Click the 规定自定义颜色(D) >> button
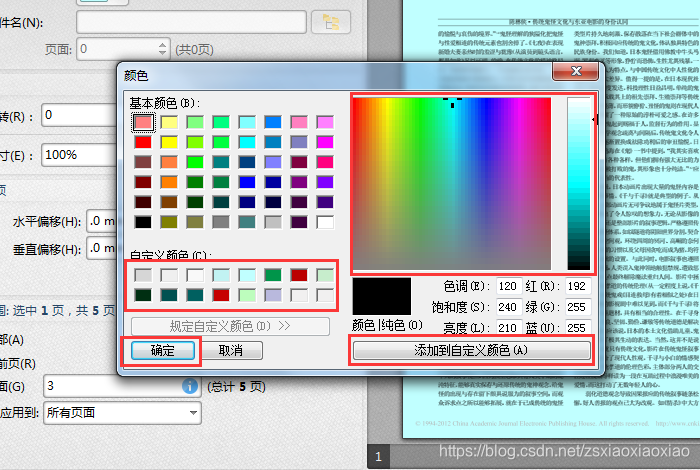The image size is (700, 470). click(x=230, y=326)
